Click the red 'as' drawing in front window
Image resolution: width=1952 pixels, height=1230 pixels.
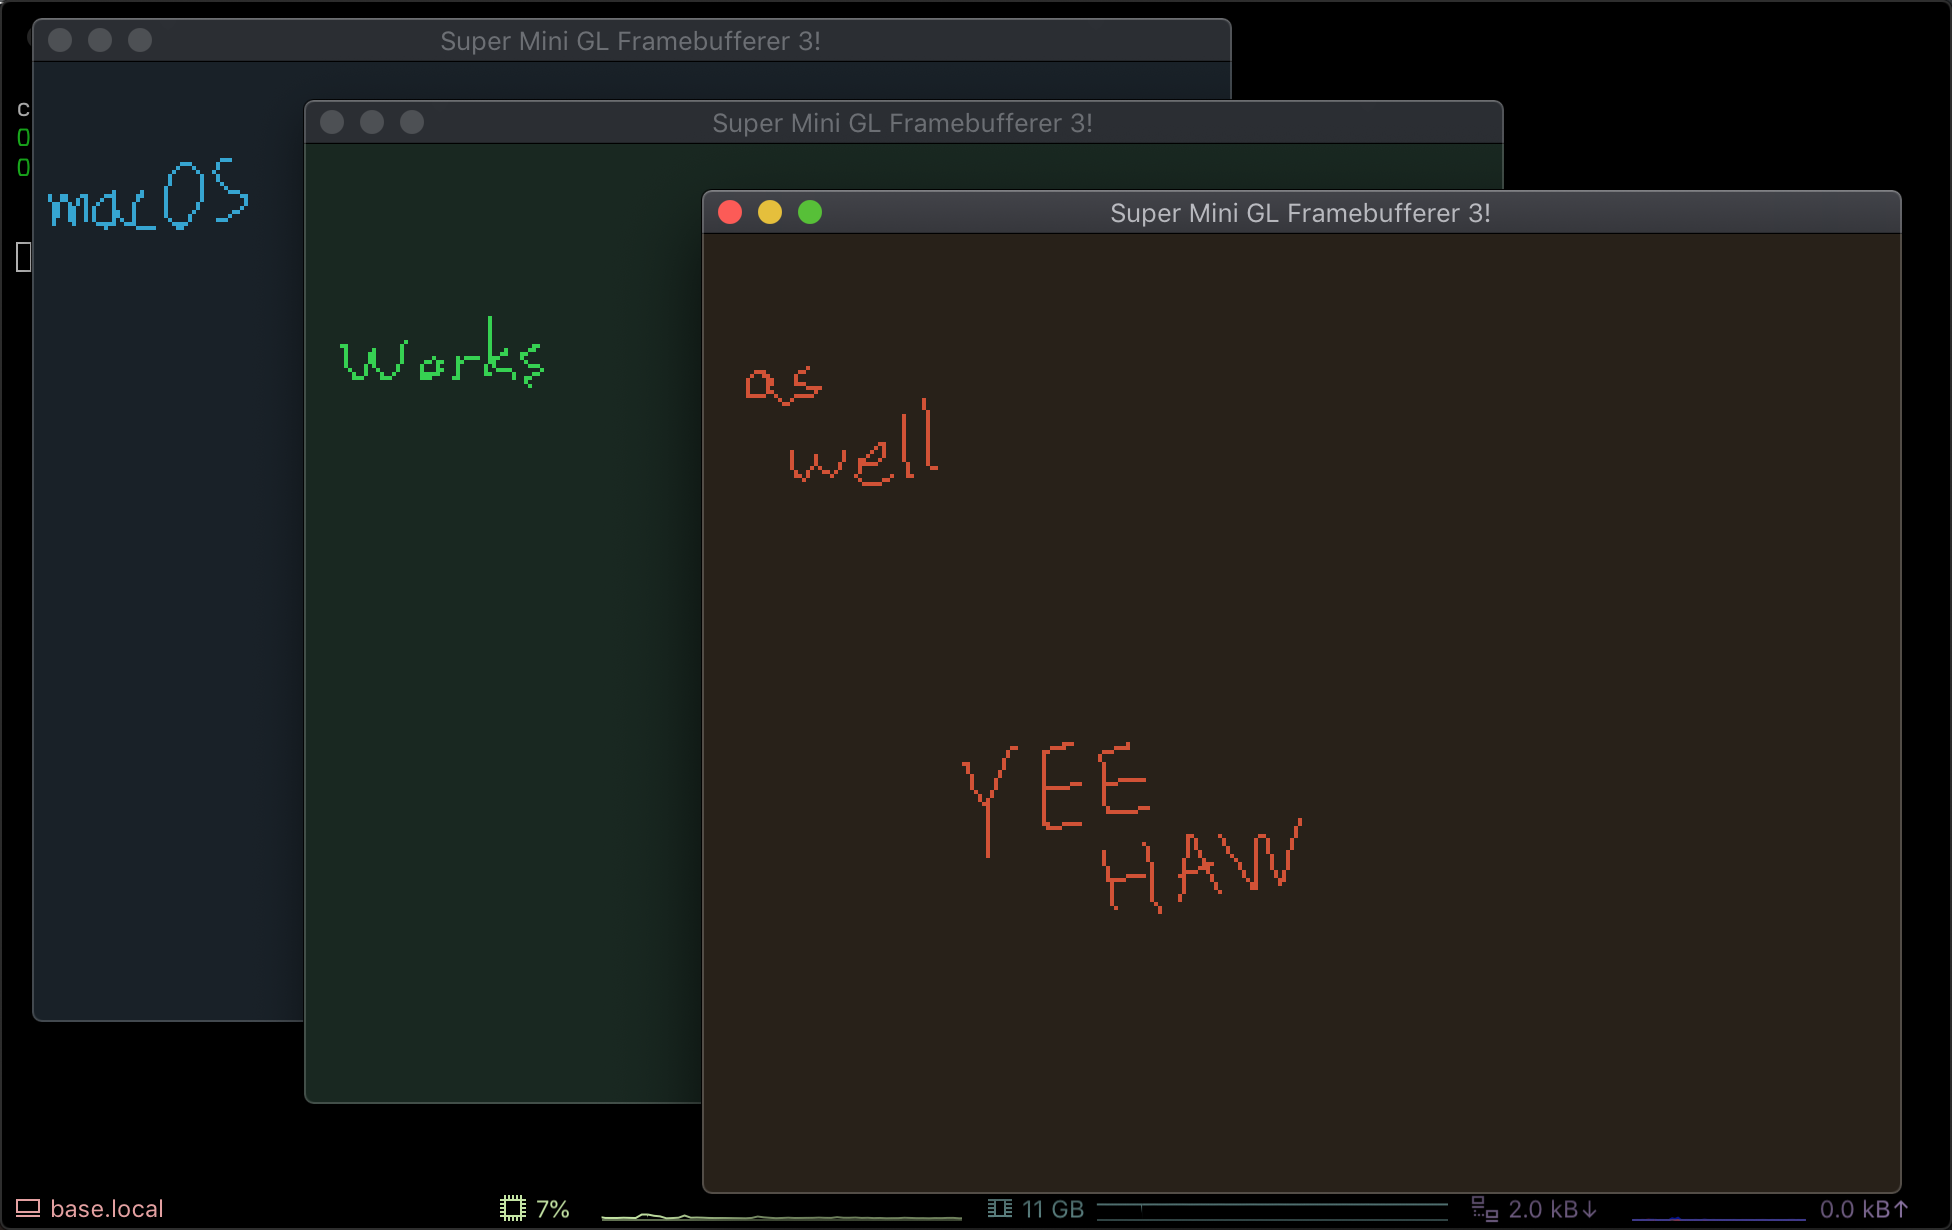point(783,385)
